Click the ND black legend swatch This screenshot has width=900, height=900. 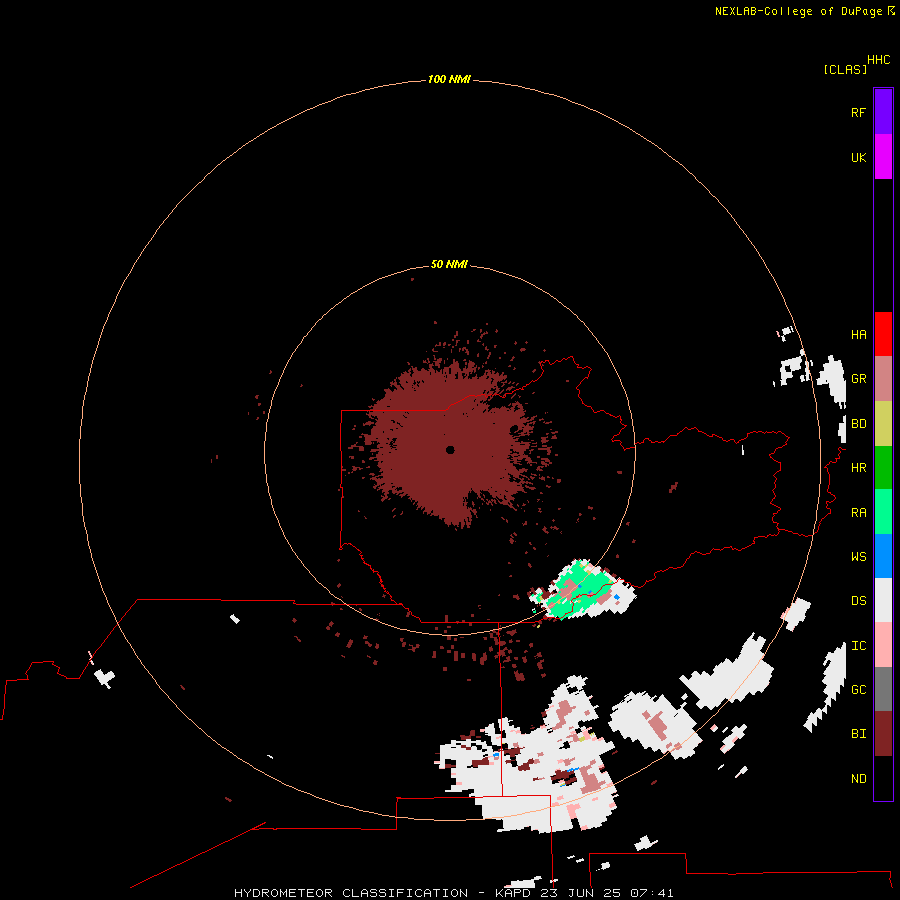[883, 778]
